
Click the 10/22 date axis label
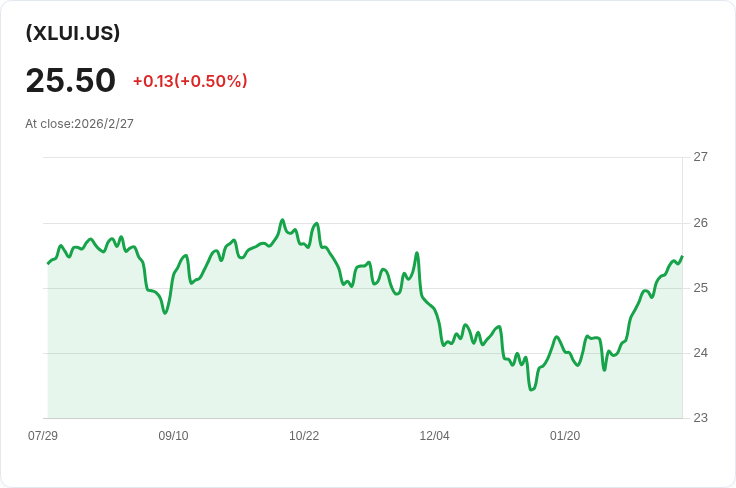304,436
